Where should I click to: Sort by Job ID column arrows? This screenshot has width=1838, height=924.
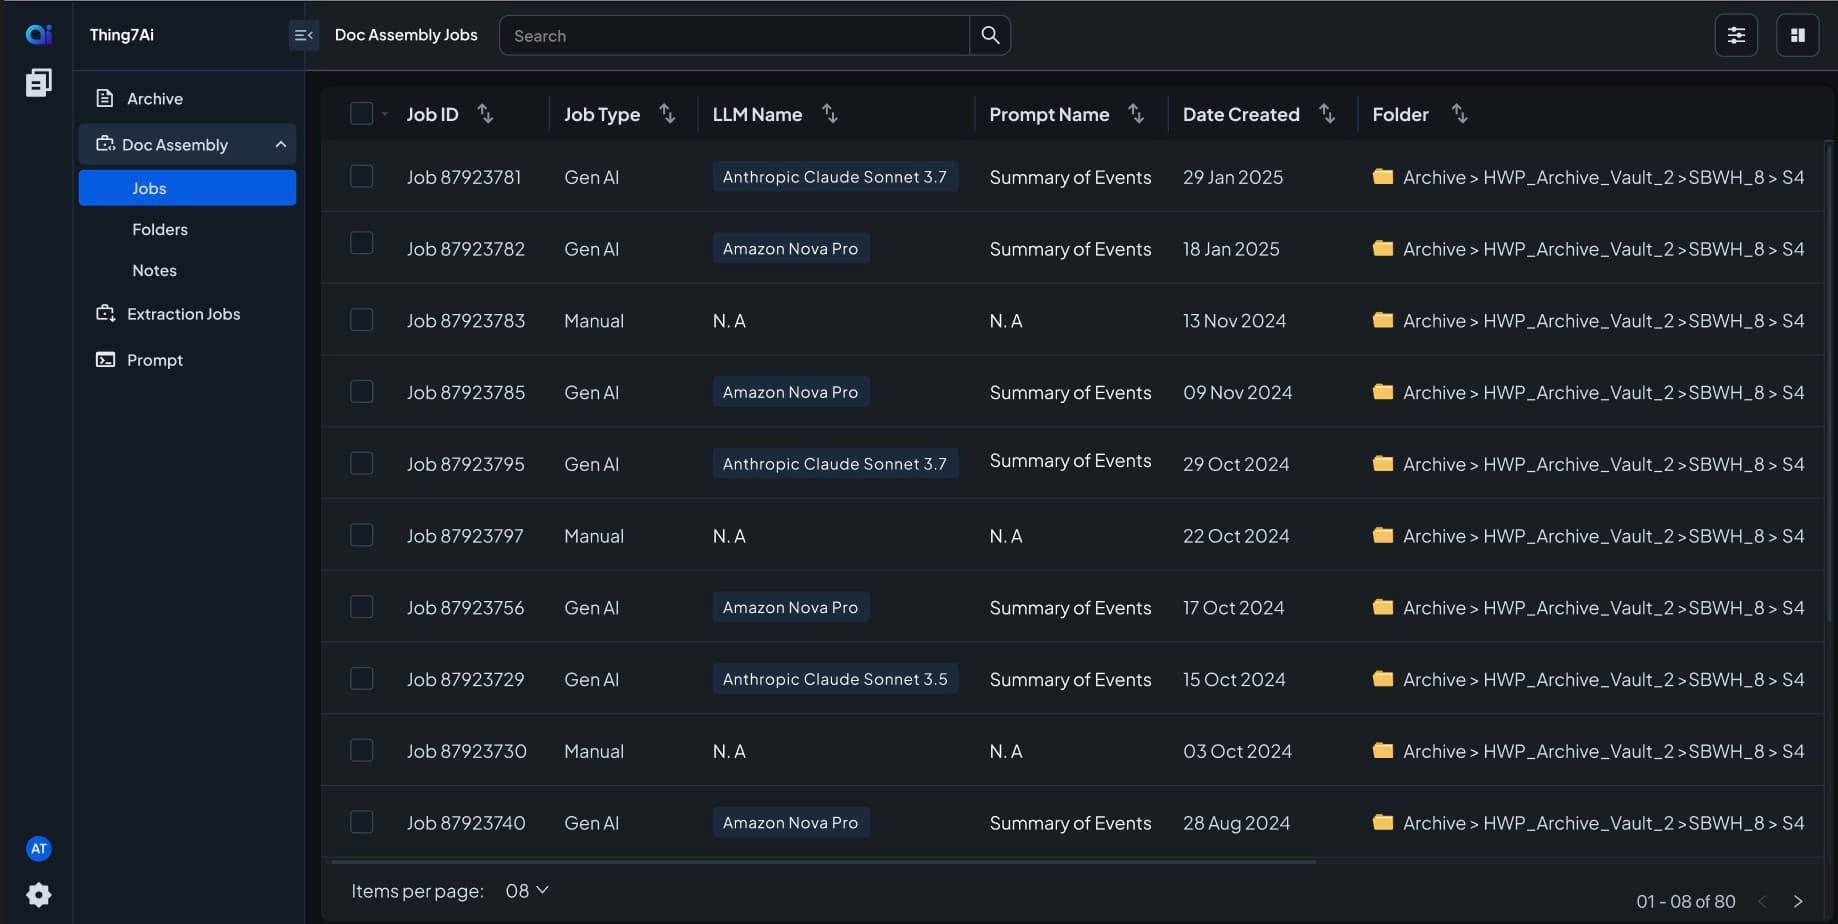tap(485, 114)
